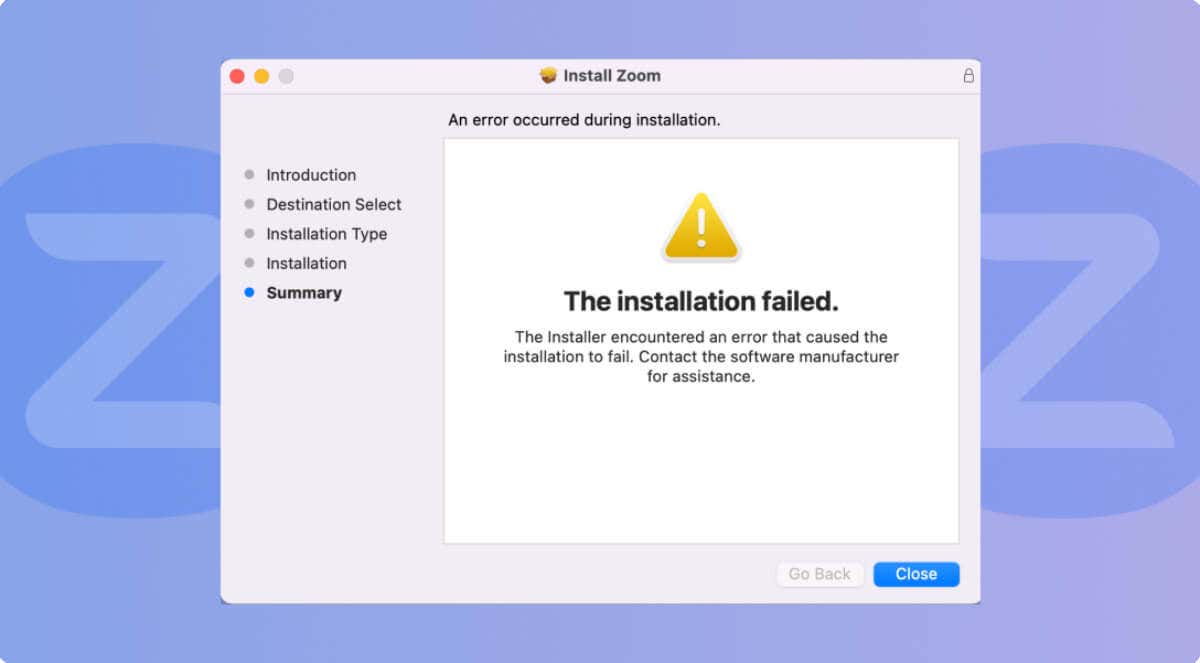Screen dimensions: 1200x663
Task: Click 'The installation failed.' heading
Action: point(701,301)
